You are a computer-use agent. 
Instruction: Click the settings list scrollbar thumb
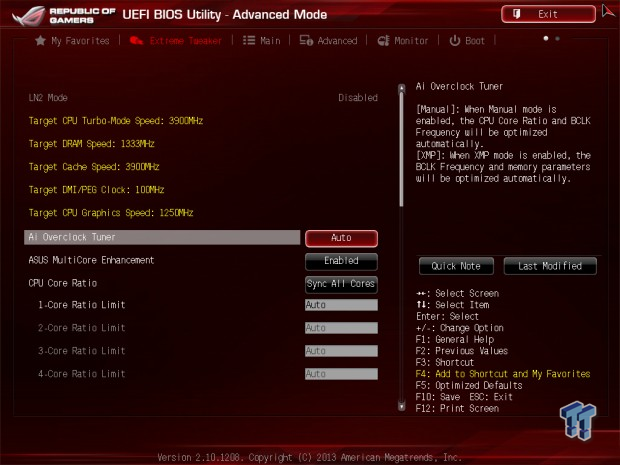(402, 149)
